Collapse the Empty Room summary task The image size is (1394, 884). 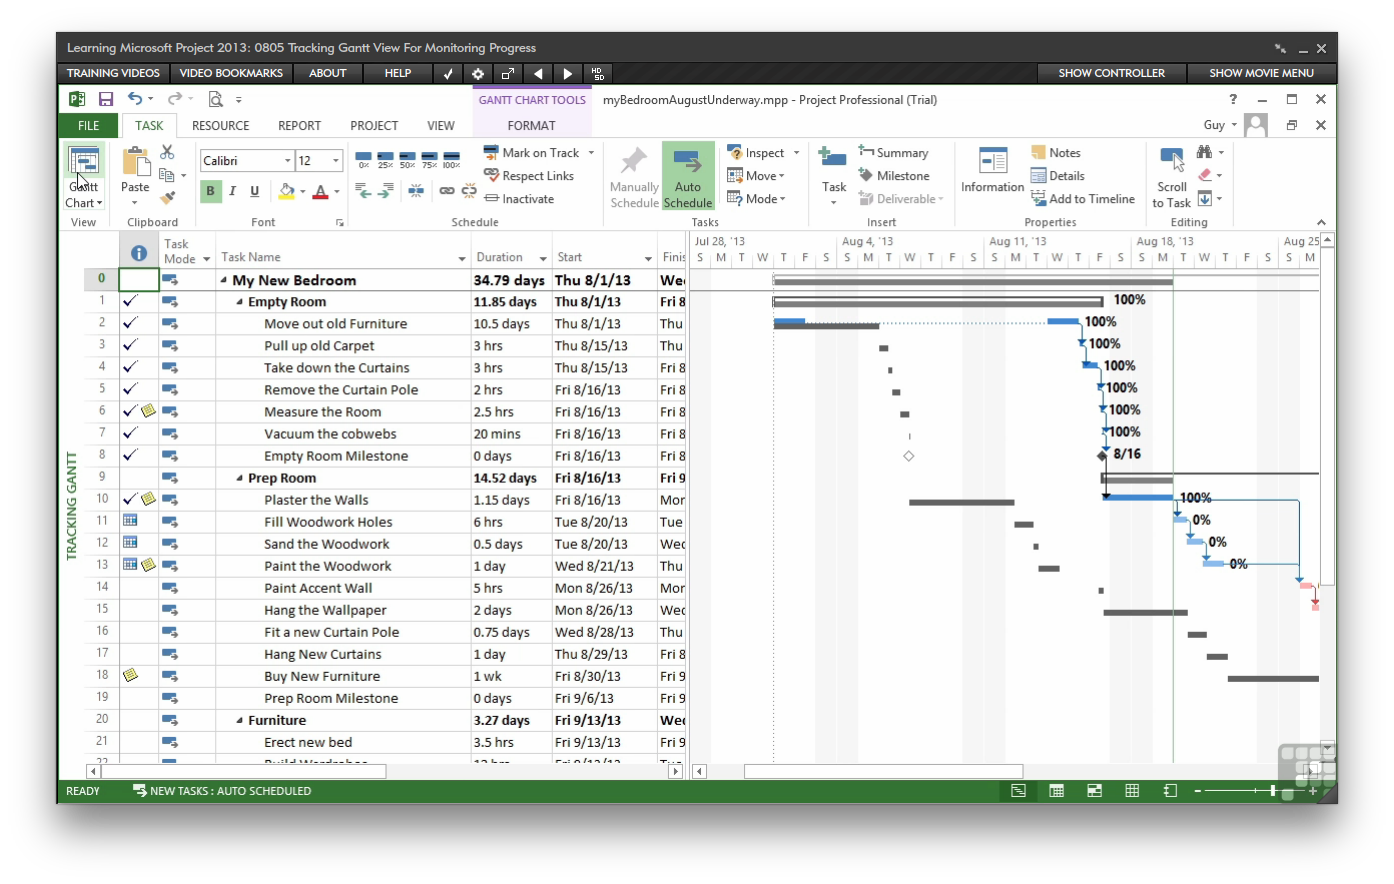(239, 302)
